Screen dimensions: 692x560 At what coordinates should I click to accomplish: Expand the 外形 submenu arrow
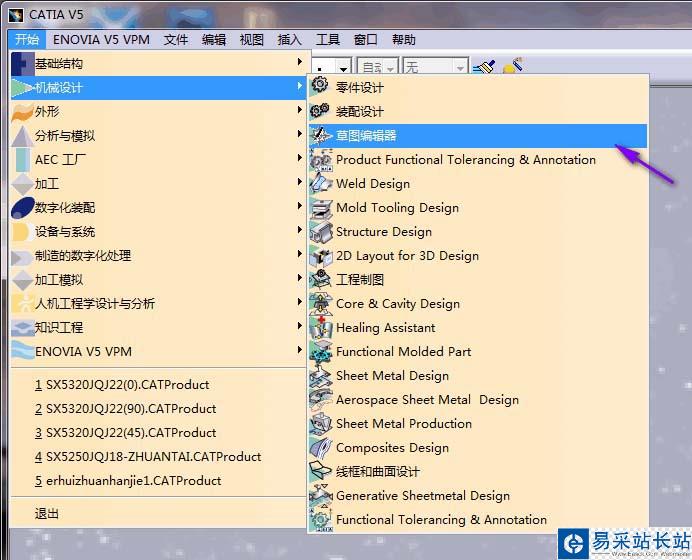[300, 109]
